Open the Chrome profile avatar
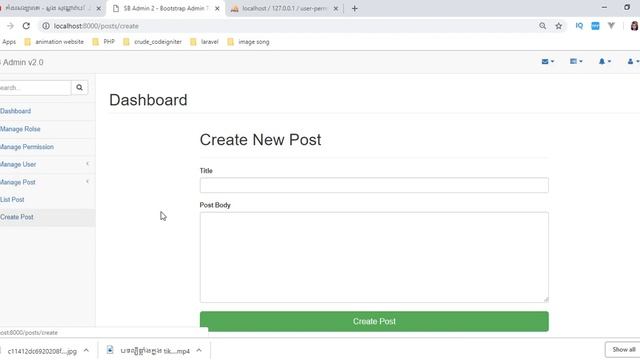 (x=634, y=26)
